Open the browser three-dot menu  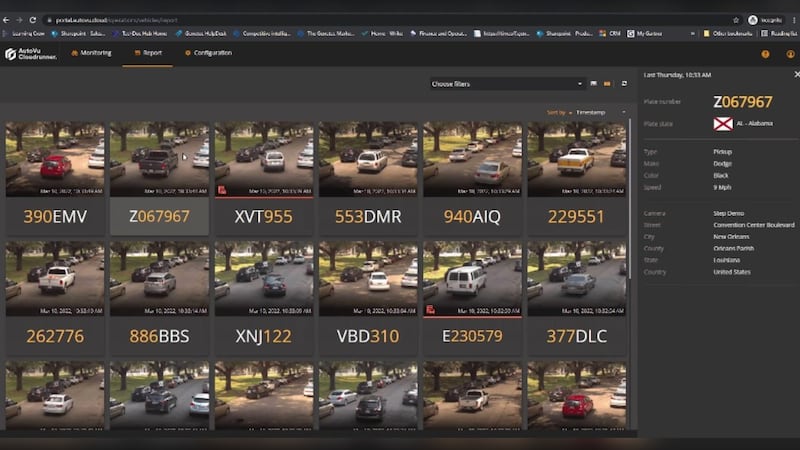coord(794,20)
